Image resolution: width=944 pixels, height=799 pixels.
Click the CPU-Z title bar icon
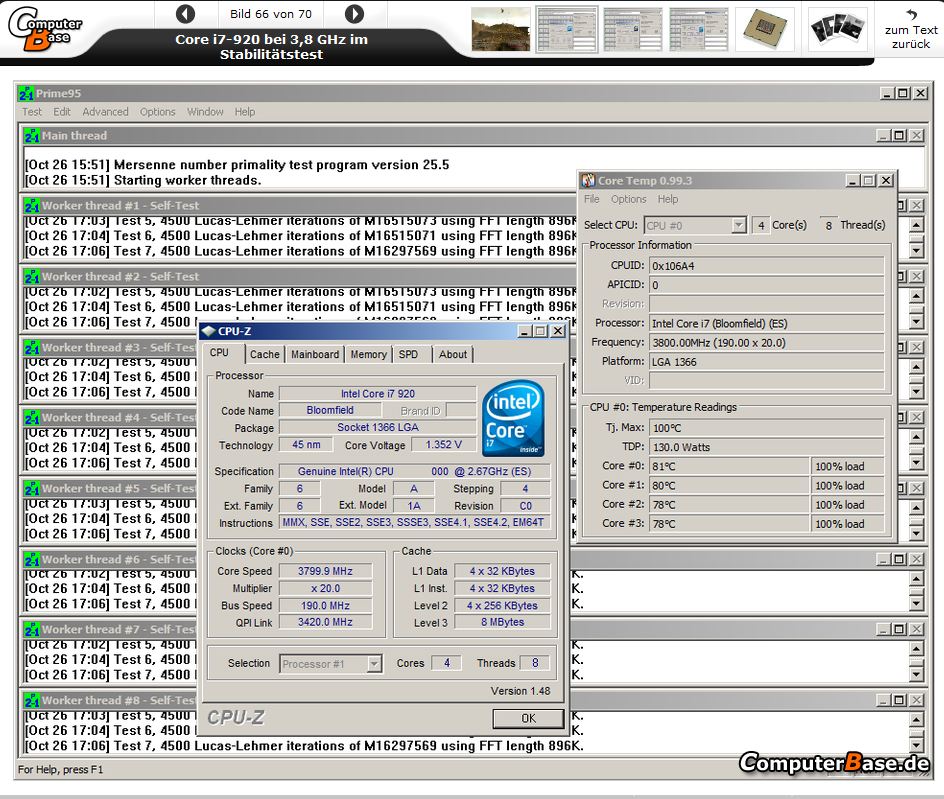209,331
